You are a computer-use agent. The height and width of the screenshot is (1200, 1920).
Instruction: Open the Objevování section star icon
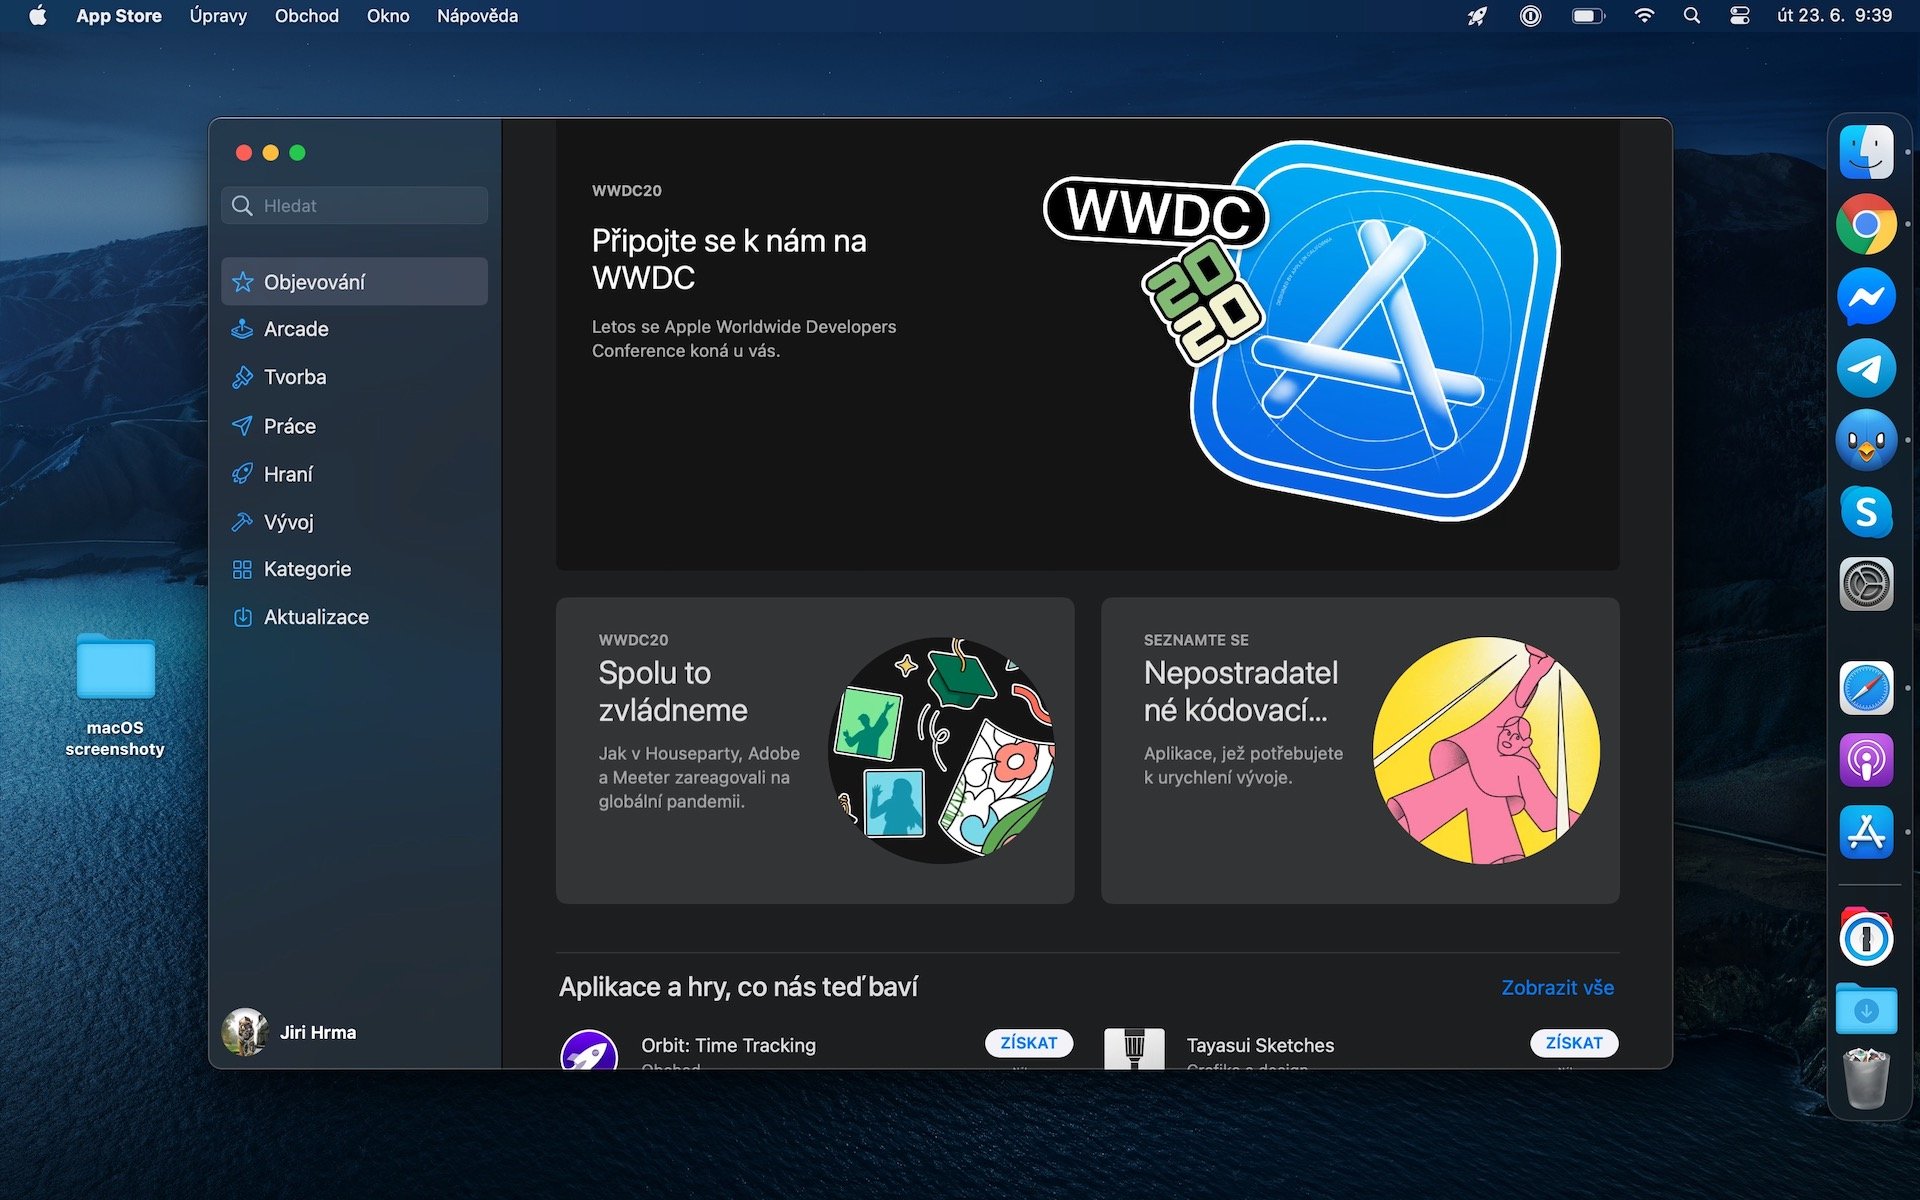(x=242, y=282)
